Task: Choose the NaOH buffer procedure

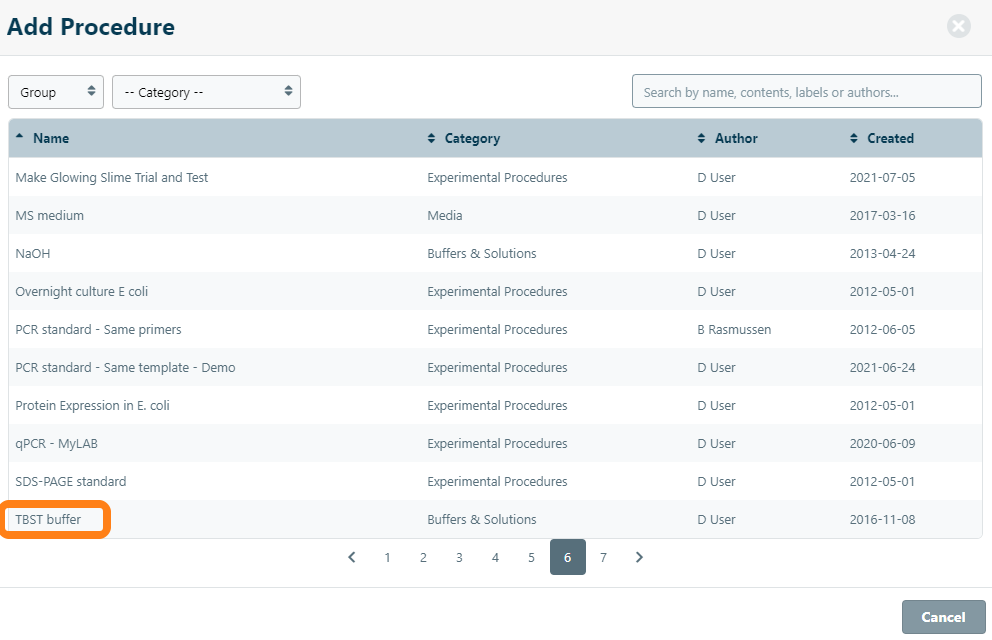Action: [32, 253]
